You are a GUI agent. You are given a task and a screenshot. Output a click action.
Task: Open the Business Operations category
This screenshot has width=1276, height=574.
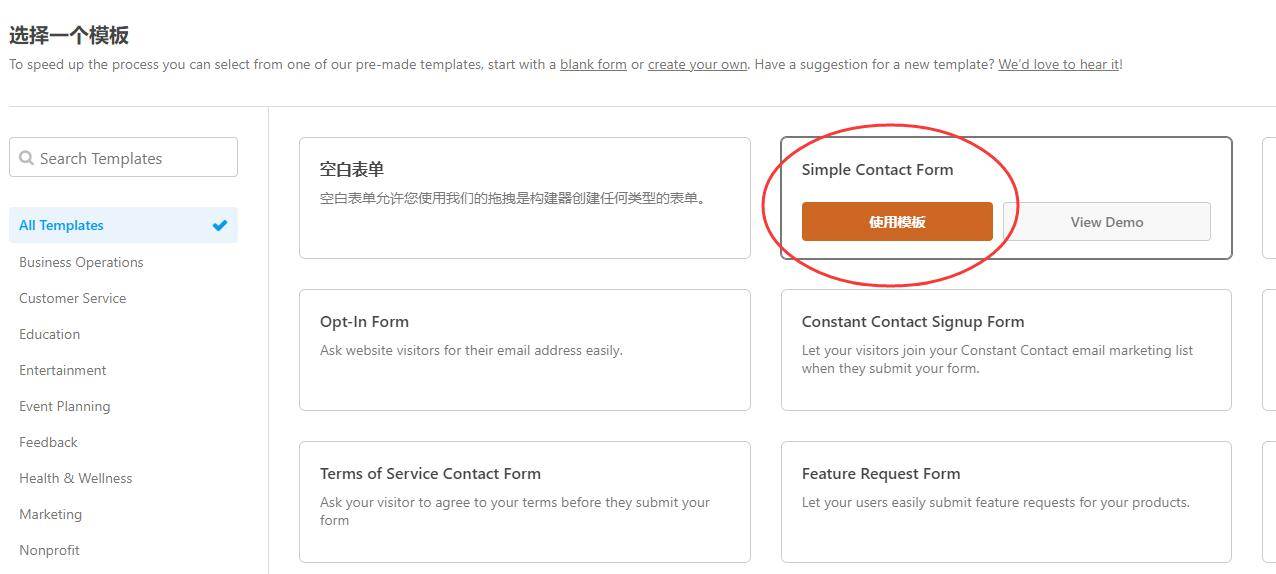tap(81, 262)
